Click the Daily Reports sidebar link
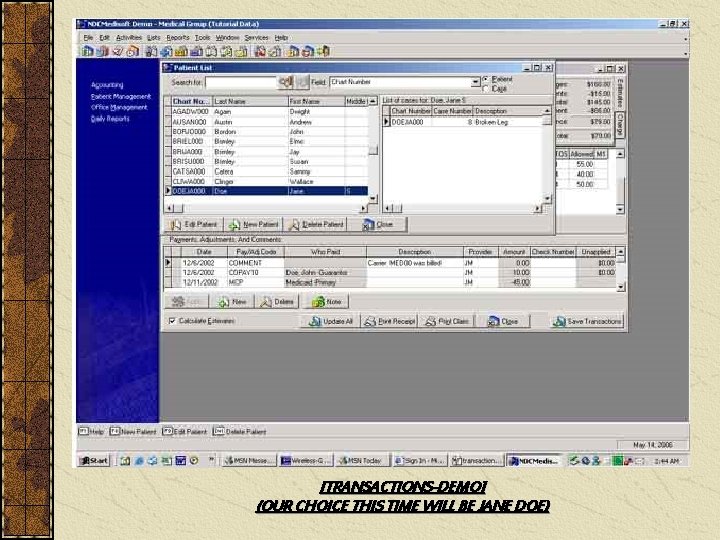 tap(110, 118)
